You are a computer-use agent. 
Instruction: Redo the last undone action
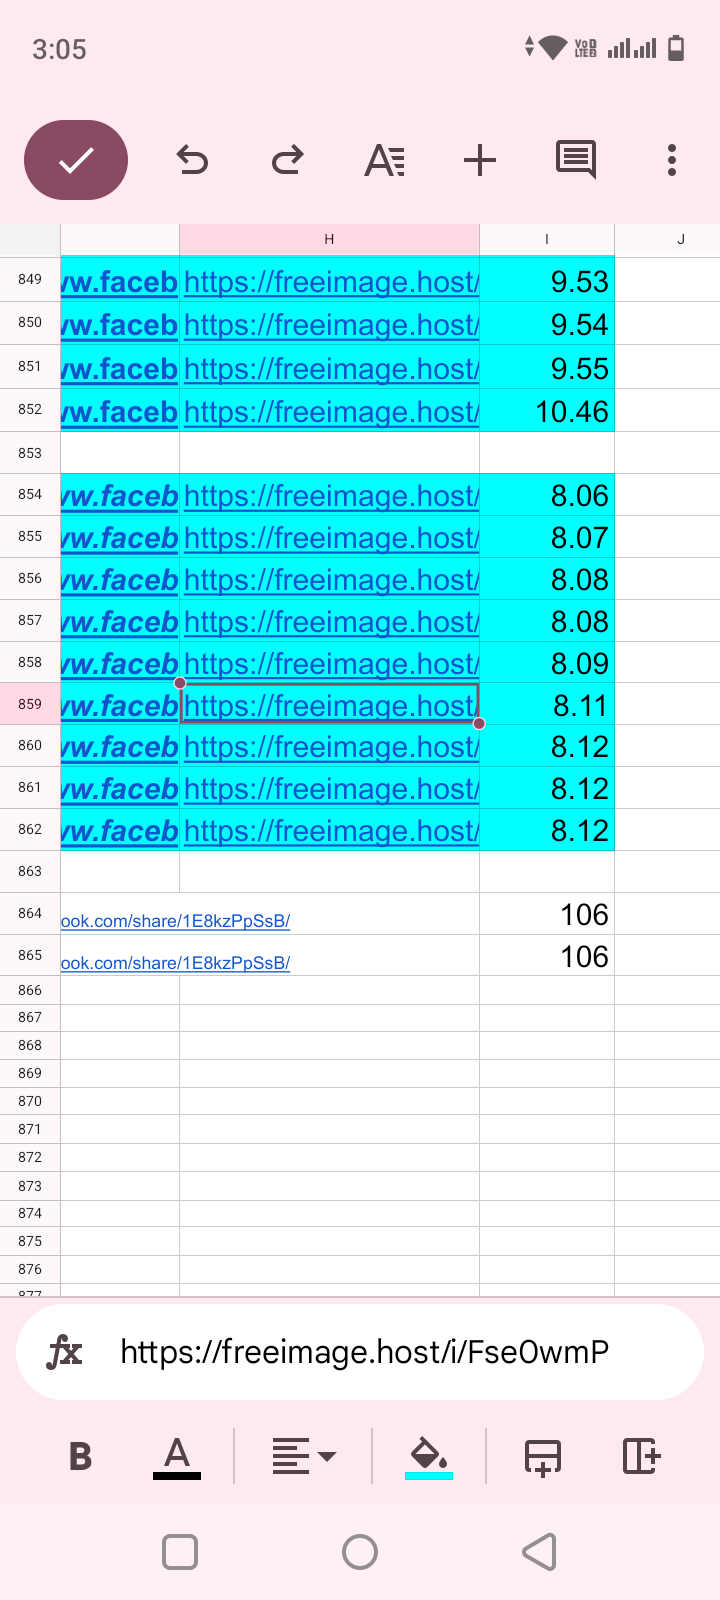point(288,160)
